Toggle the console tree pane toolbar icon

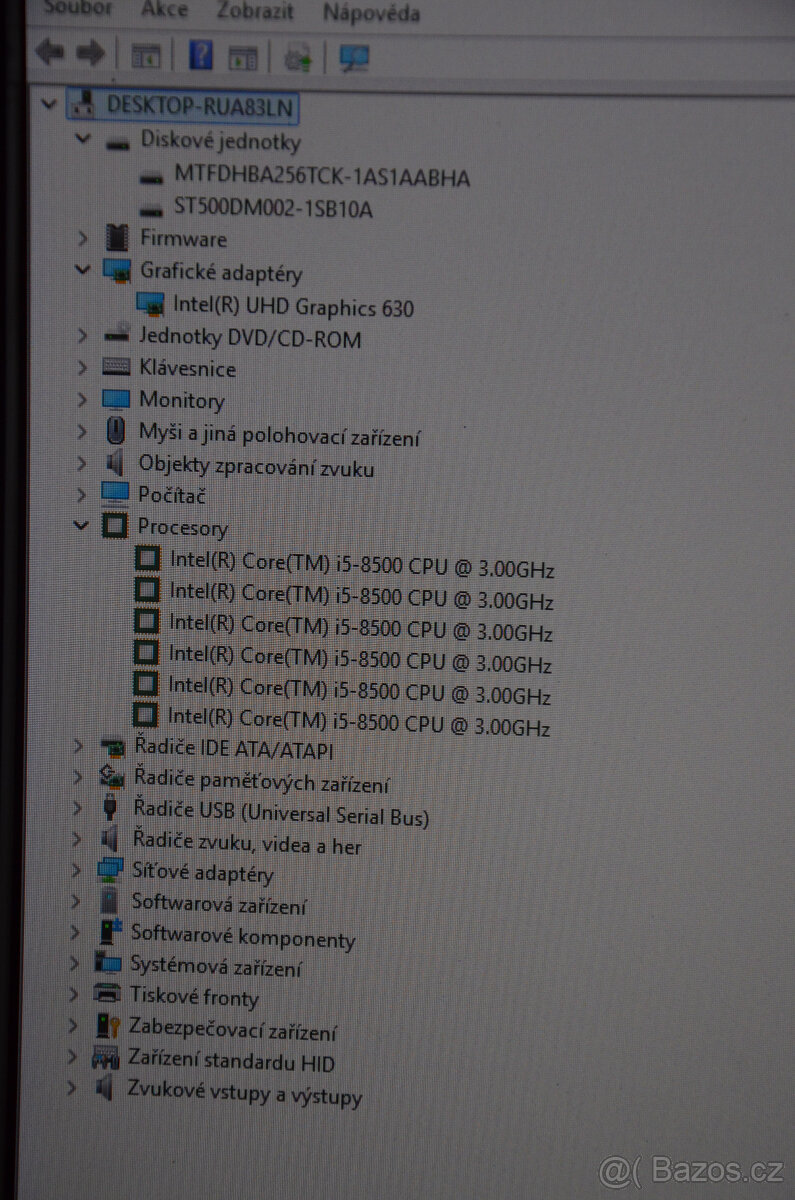click(x=146, y=55)
